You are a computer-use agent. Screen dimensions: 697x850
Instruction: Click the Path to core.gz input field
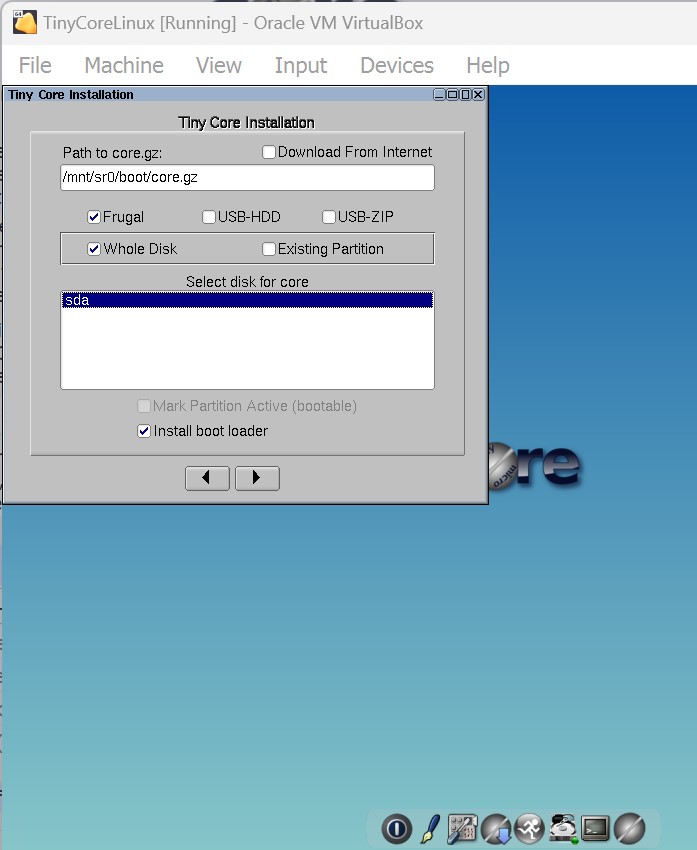tap(247, 177)
